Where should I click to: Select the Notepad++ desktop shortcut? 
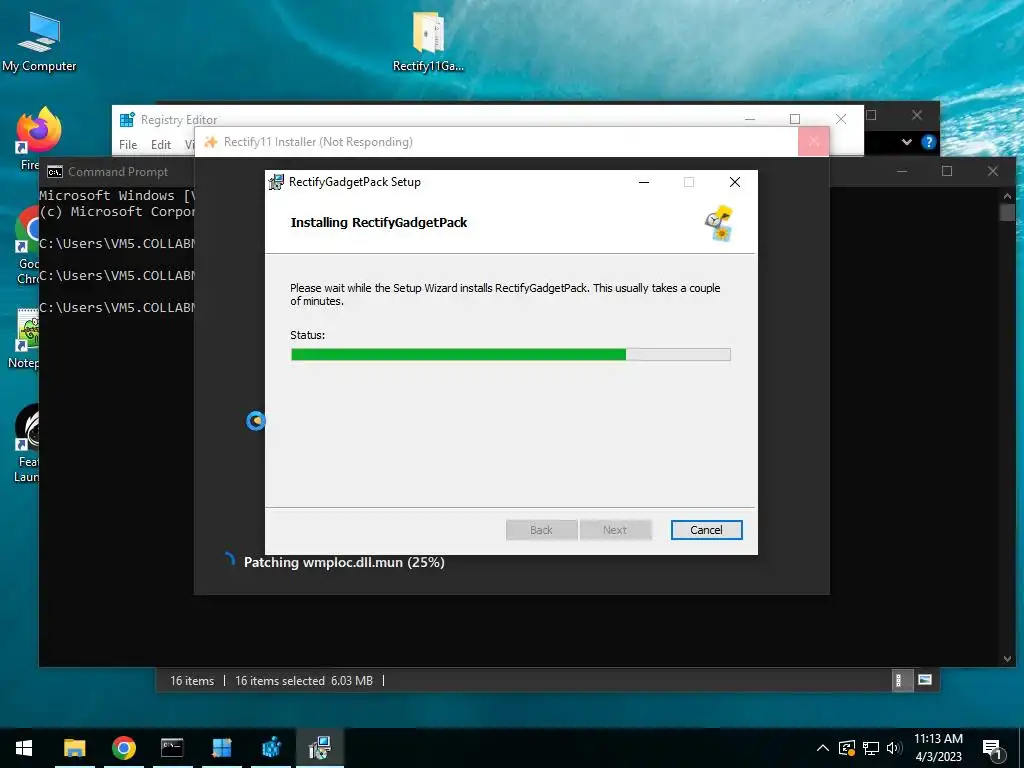point(24,338)
